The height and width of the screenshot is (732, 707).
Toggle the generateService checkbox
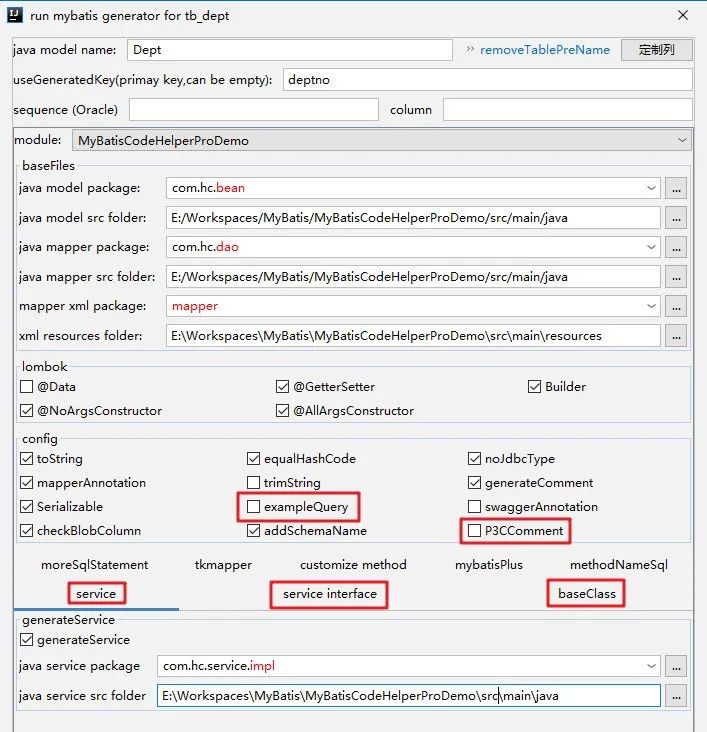pyautogui.click(x=27, y=640)
